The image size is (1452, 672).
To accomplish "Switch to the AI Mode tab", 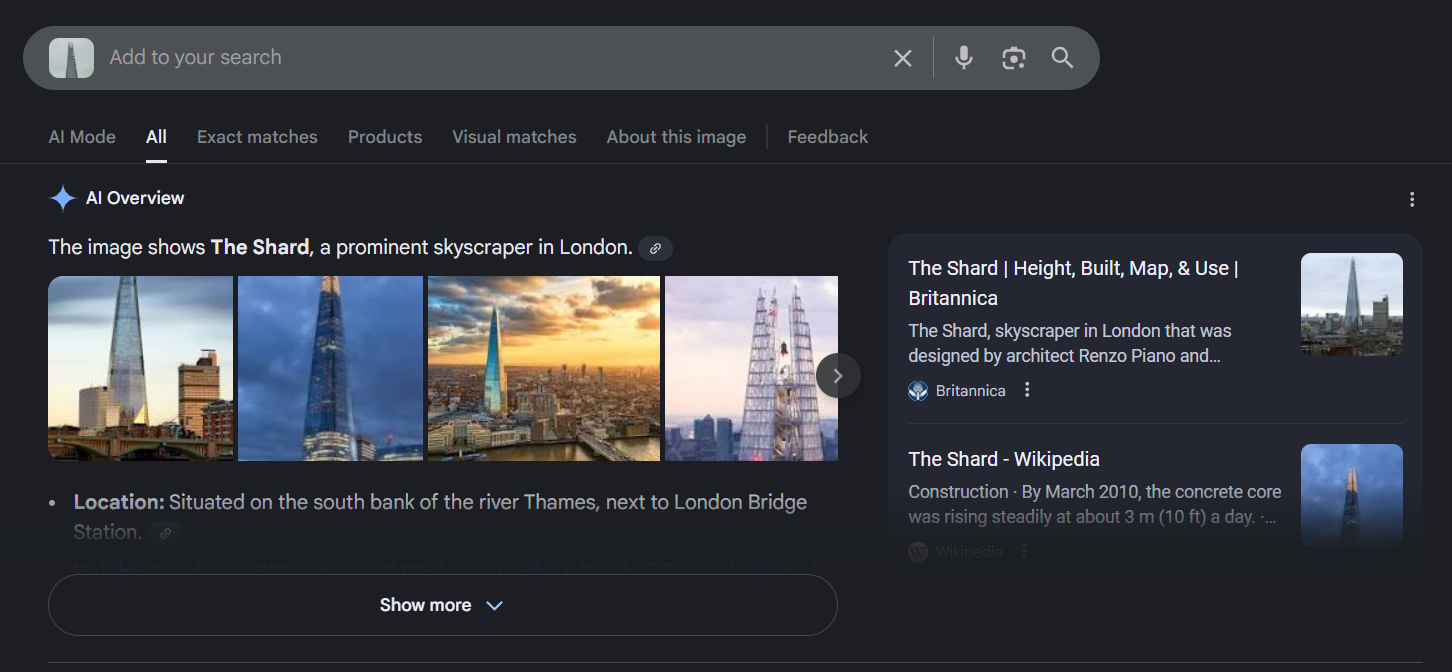I will (x=82, y=137).
